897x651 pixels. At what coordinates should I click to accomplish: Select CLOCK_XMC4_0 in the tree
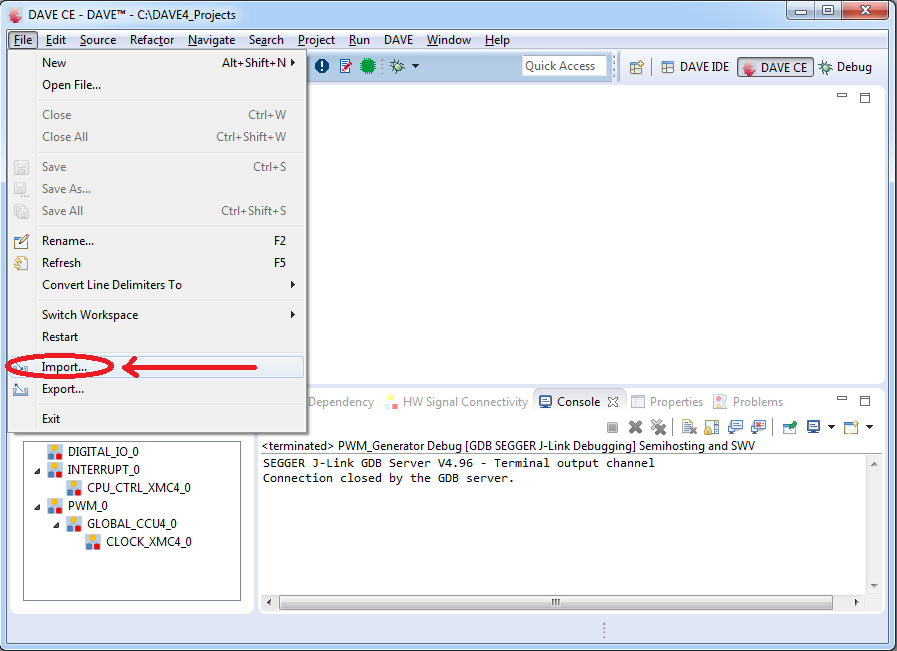point(149,542)
